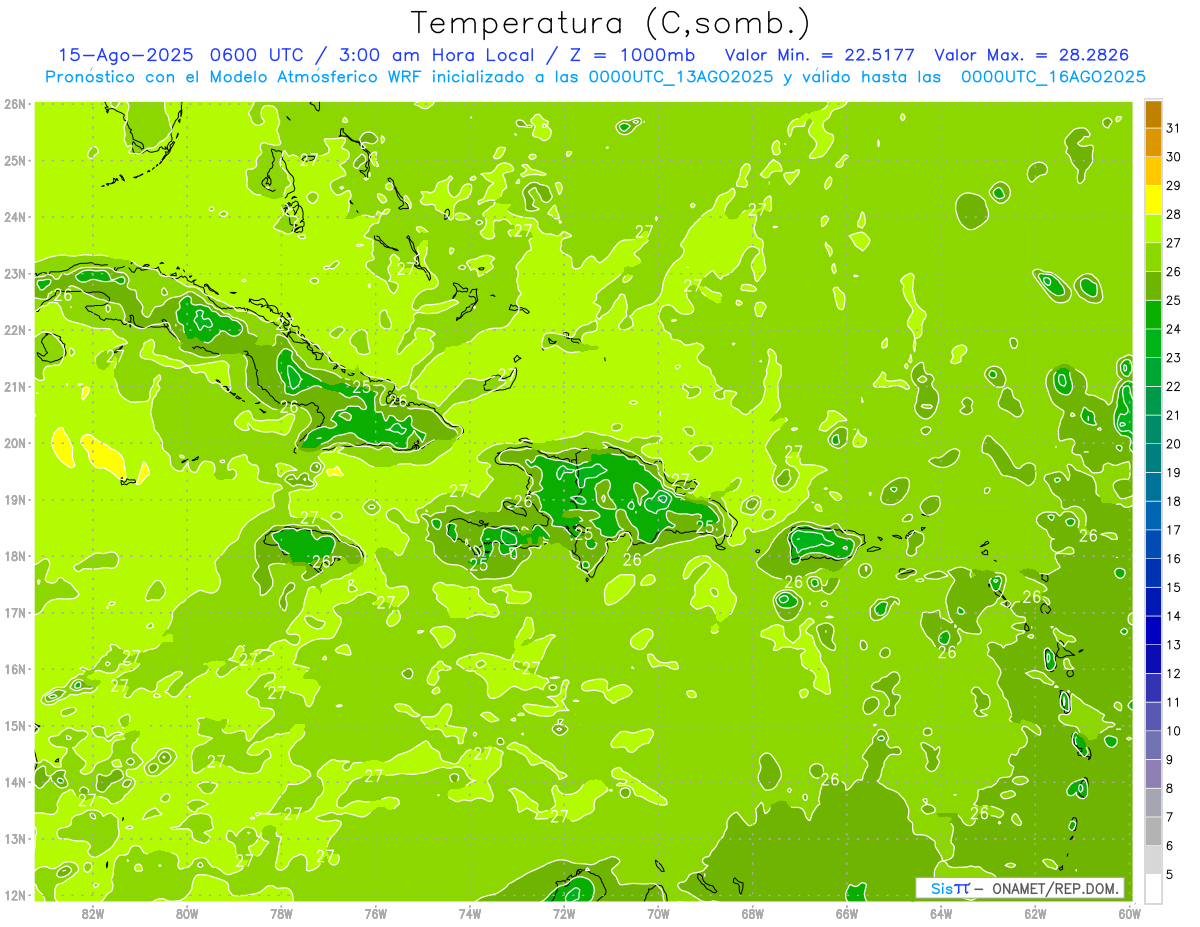Pick the brown colorbar segment above 31
1200x927 pixels.
click(x=1154, y=114)
